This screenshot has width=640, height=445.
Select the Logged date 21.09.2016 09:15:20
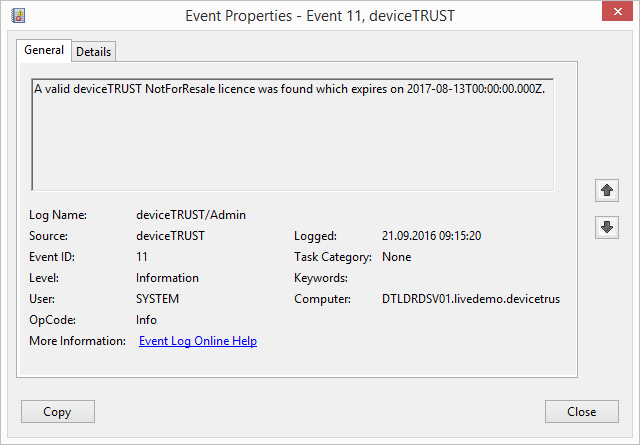coord(432,236)
